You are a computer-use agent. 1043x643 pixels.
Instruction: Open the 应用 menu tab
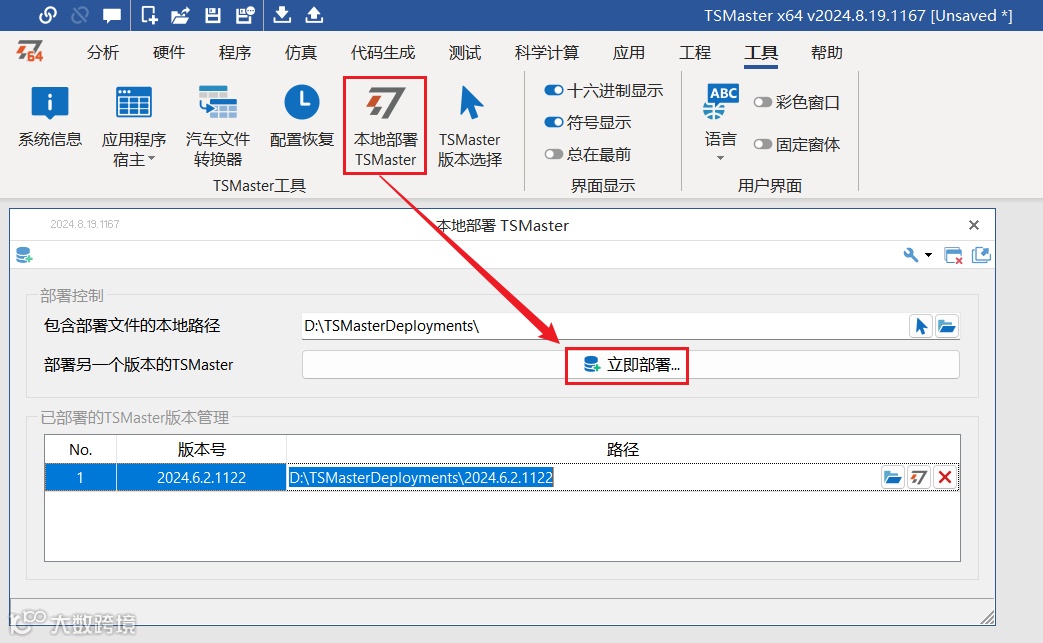tap(629, 53)
